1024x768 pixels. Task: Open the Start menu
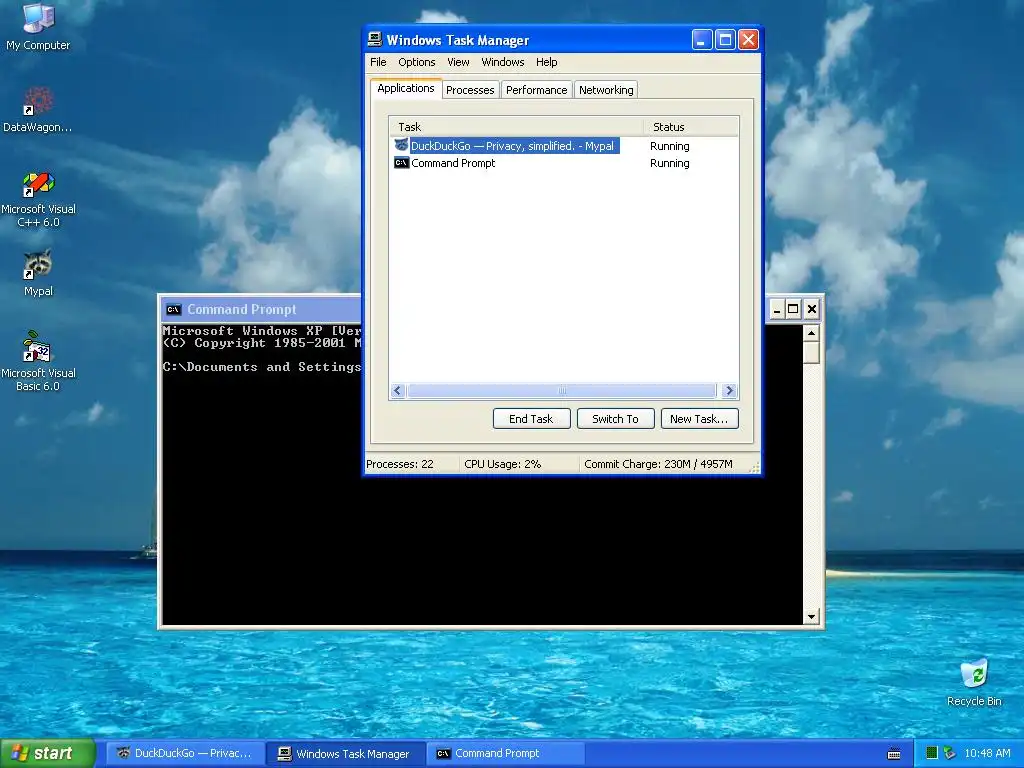tap(47, 753)
